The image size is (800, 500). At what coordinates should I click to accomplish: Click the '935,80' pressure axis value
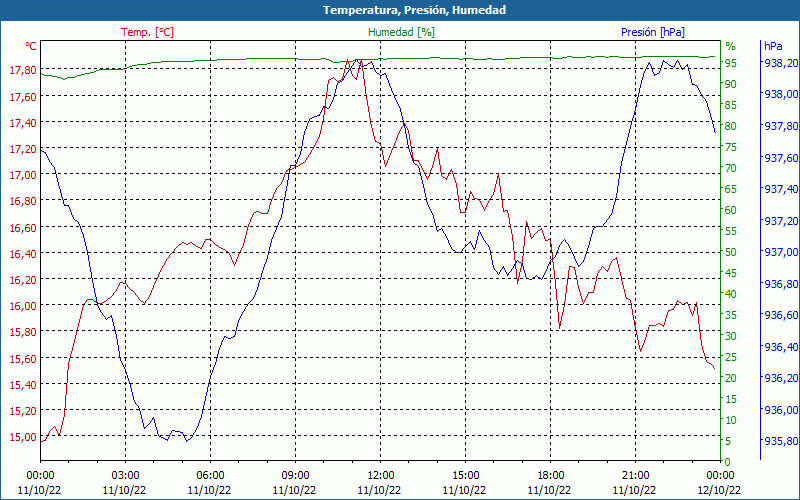pos(781,441)
